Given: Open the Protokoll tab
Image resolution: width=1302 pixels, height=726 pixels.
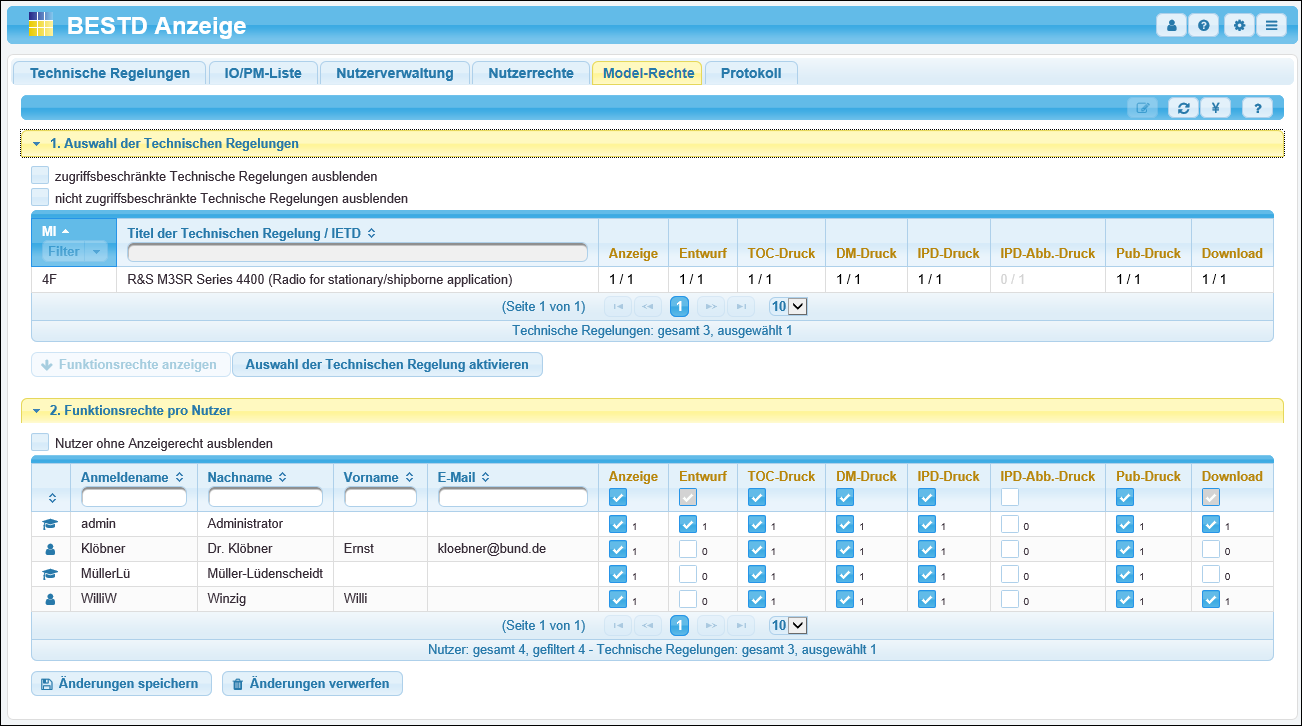Looking at the screenshot, I should click(751, 73).
